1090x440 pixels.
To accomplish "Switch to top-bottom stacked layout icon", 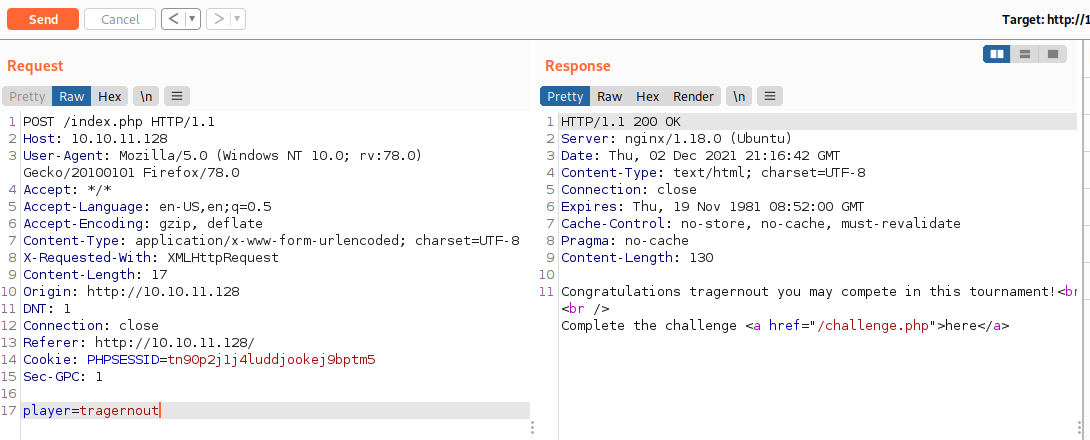I will click(1024, 54).
